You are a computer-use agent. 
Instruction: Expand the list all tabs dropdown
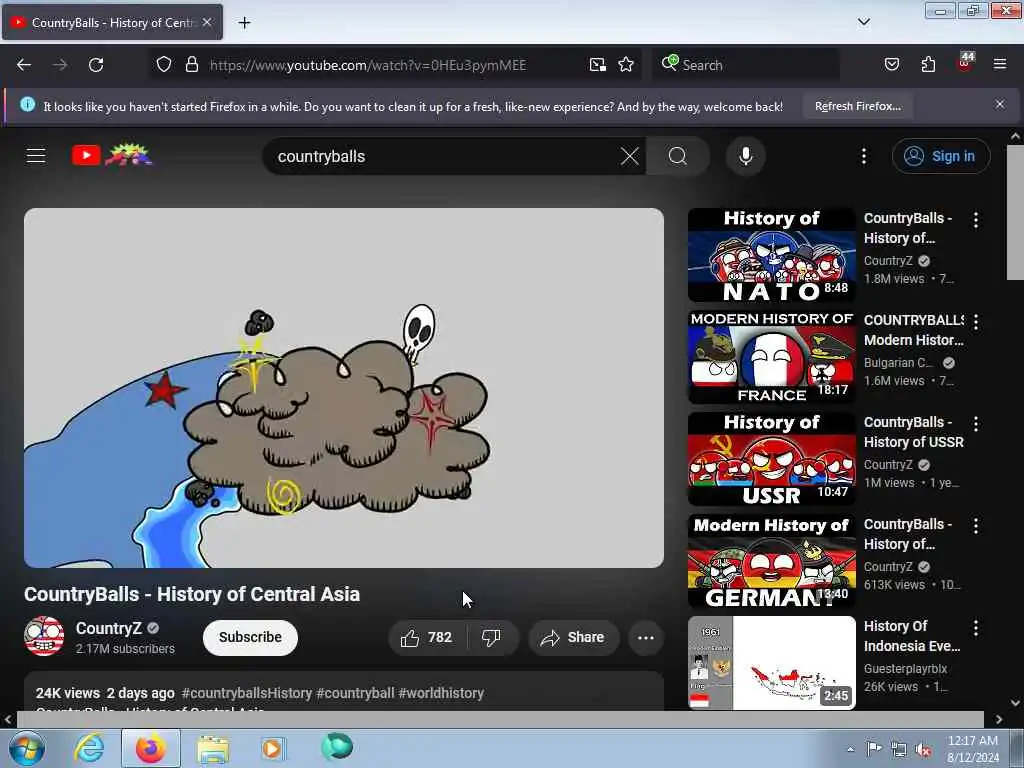[x=863, y=22]
